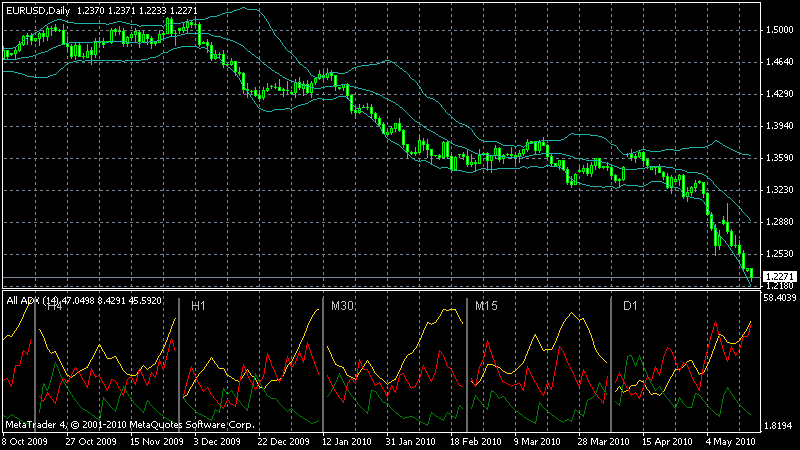The width and height of the screenshot is (800, 450).
Task: Click the 15 Apr 2010 date label
Action: pyautogui.click(x=667, y=442)
